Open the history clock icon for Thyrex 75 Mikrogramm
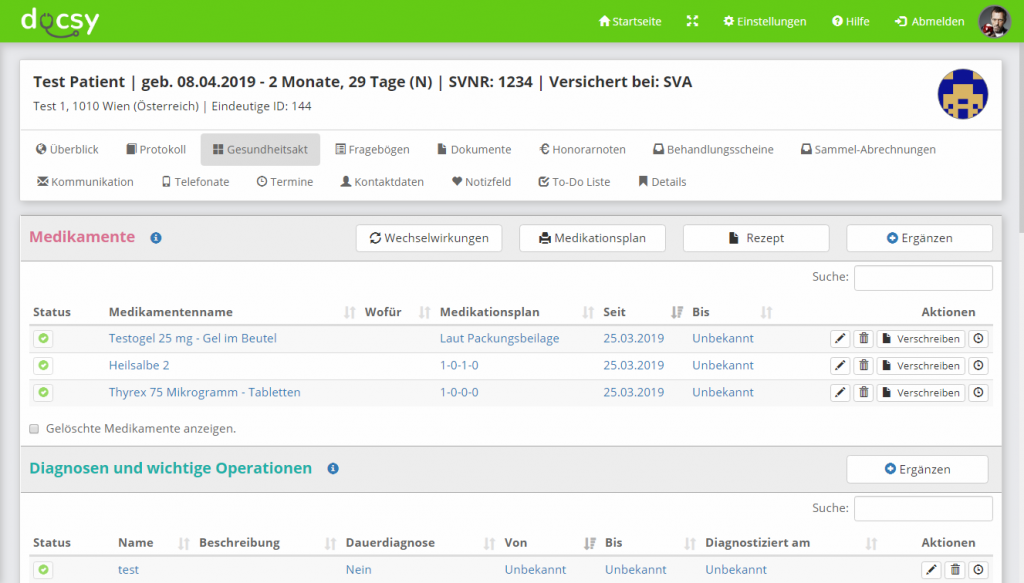1024x583 pixels. [x=978, y=392]
